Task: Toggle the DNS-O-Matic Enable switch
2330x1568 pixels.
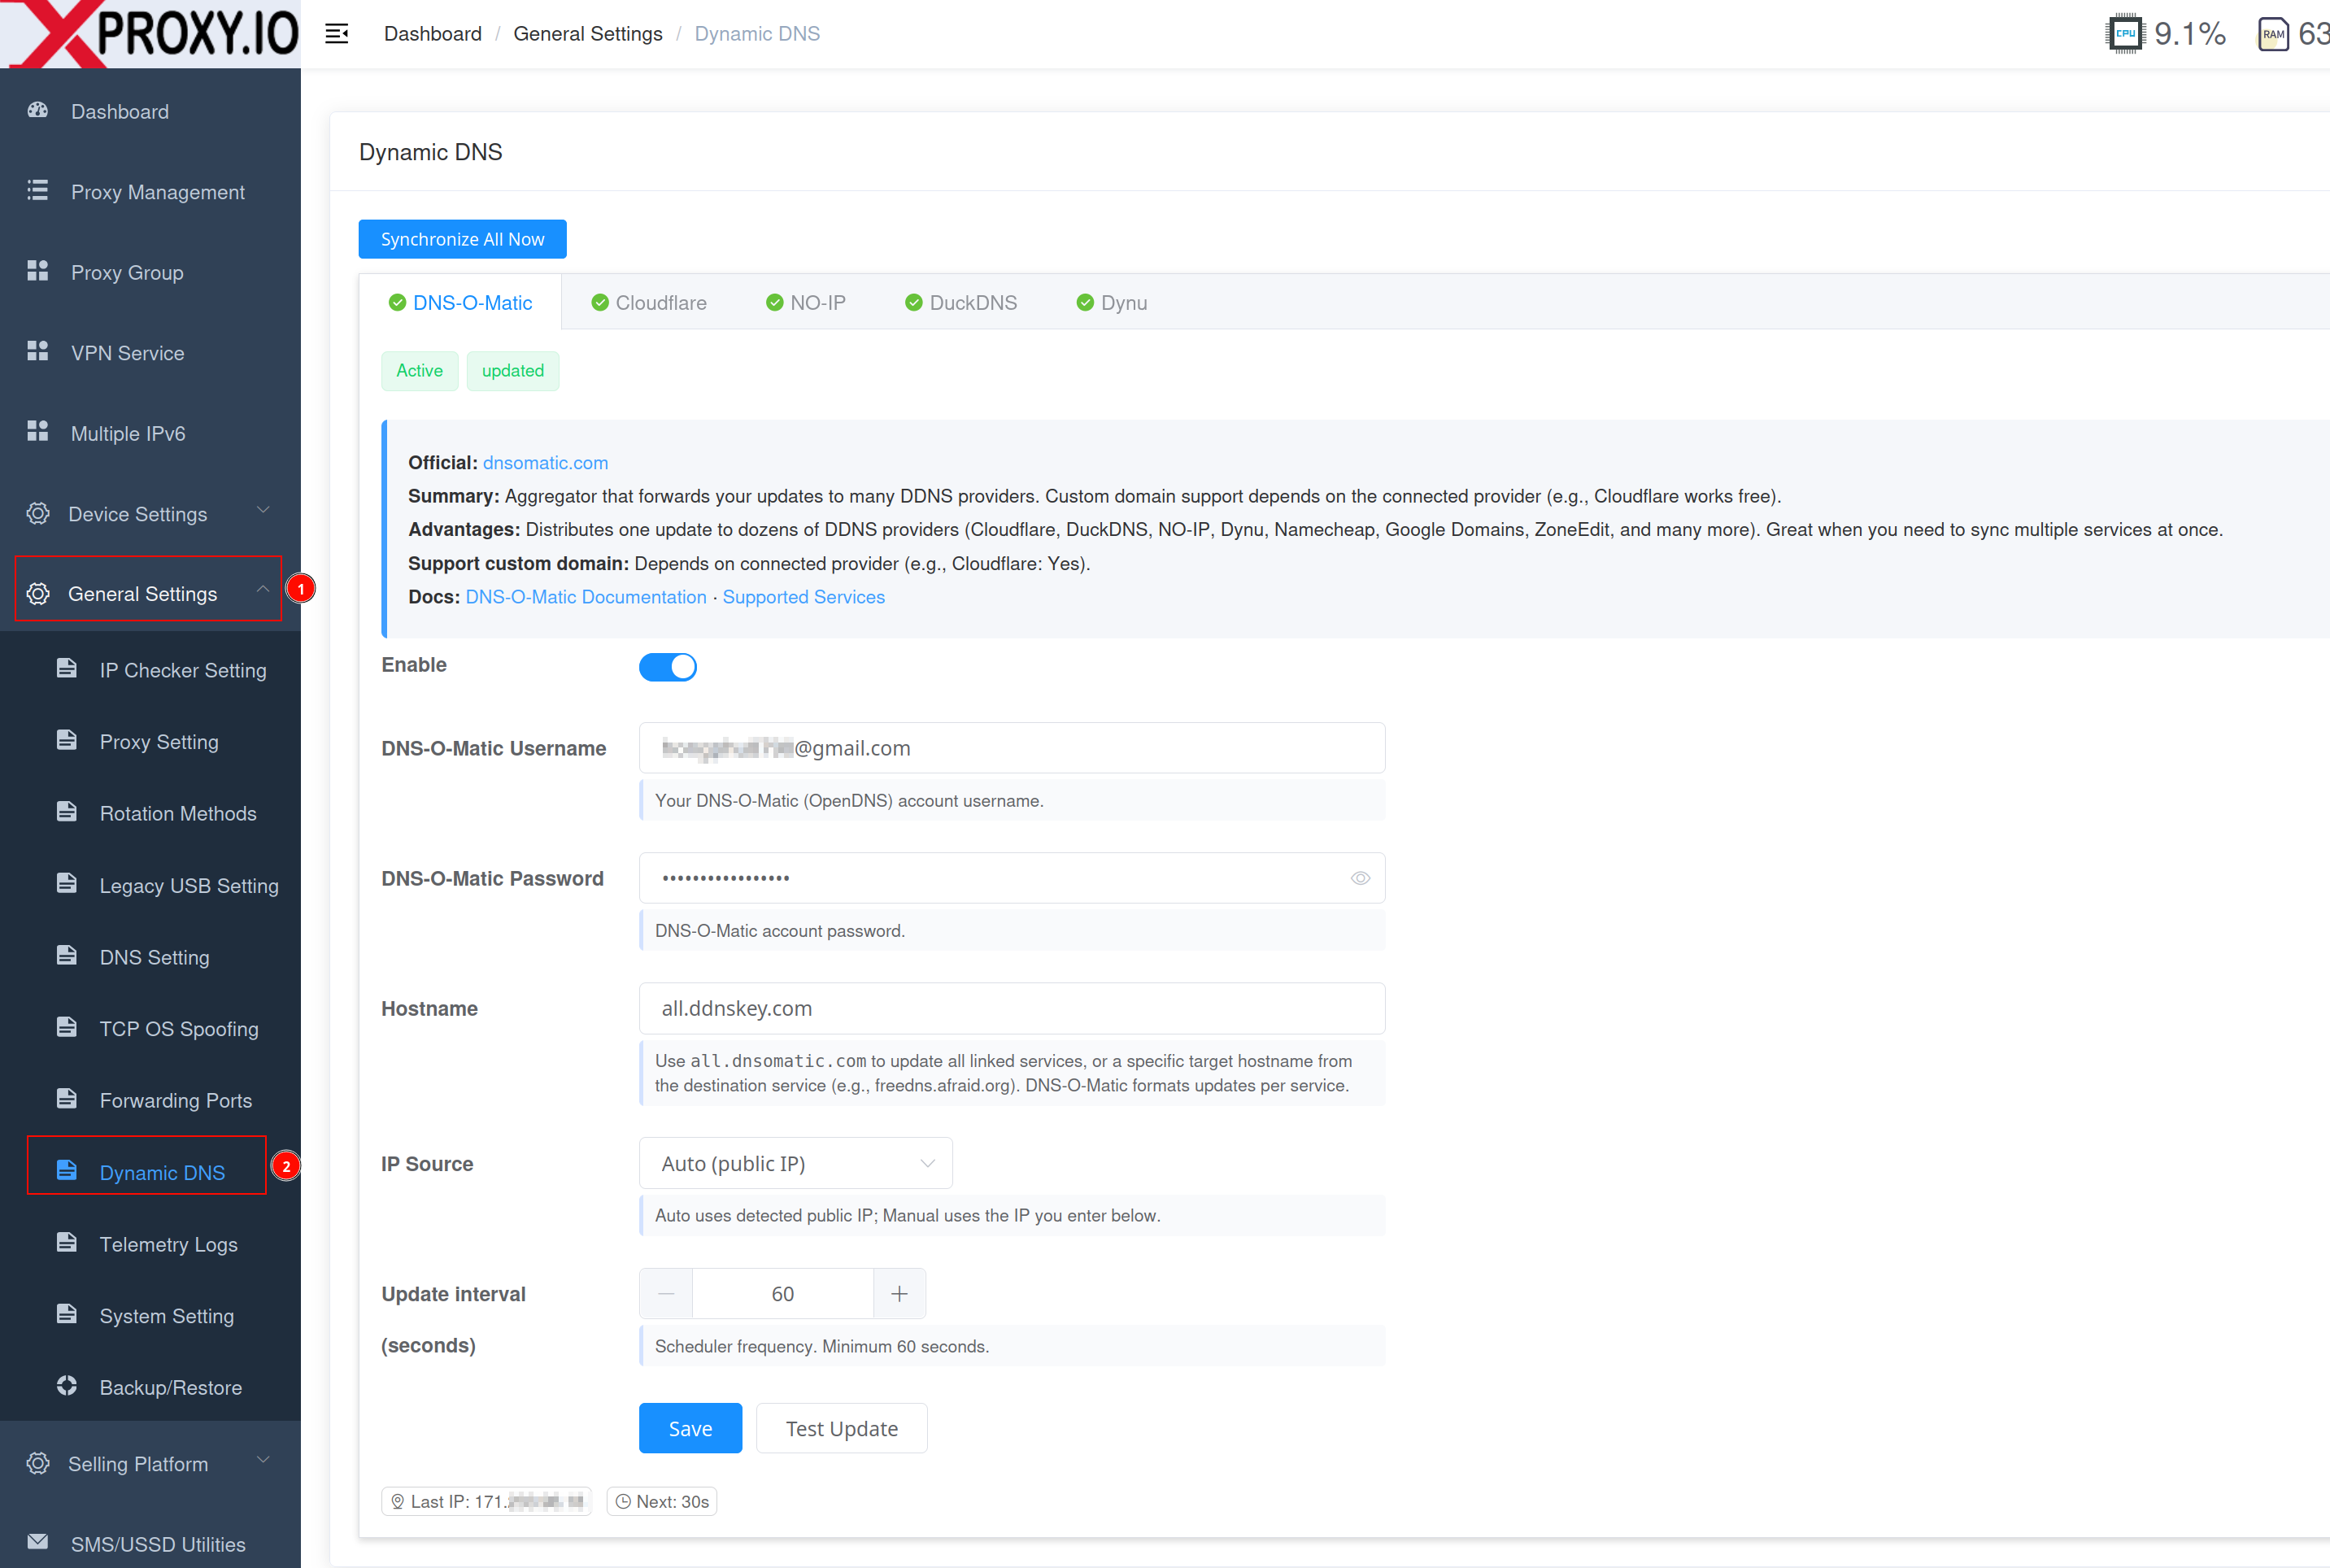Action: click(668, 667)
